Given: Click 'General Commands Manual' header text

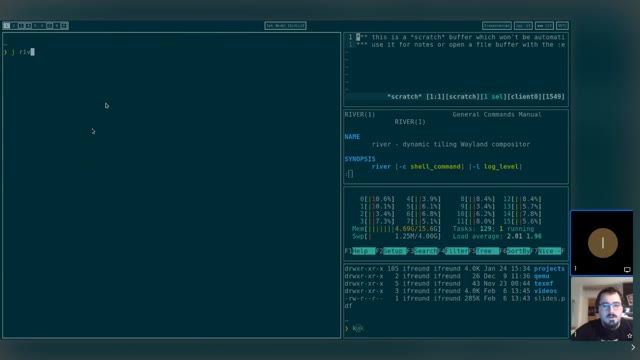Looking at the screenshot, I should pyautogui.click(x=497, y=115).
